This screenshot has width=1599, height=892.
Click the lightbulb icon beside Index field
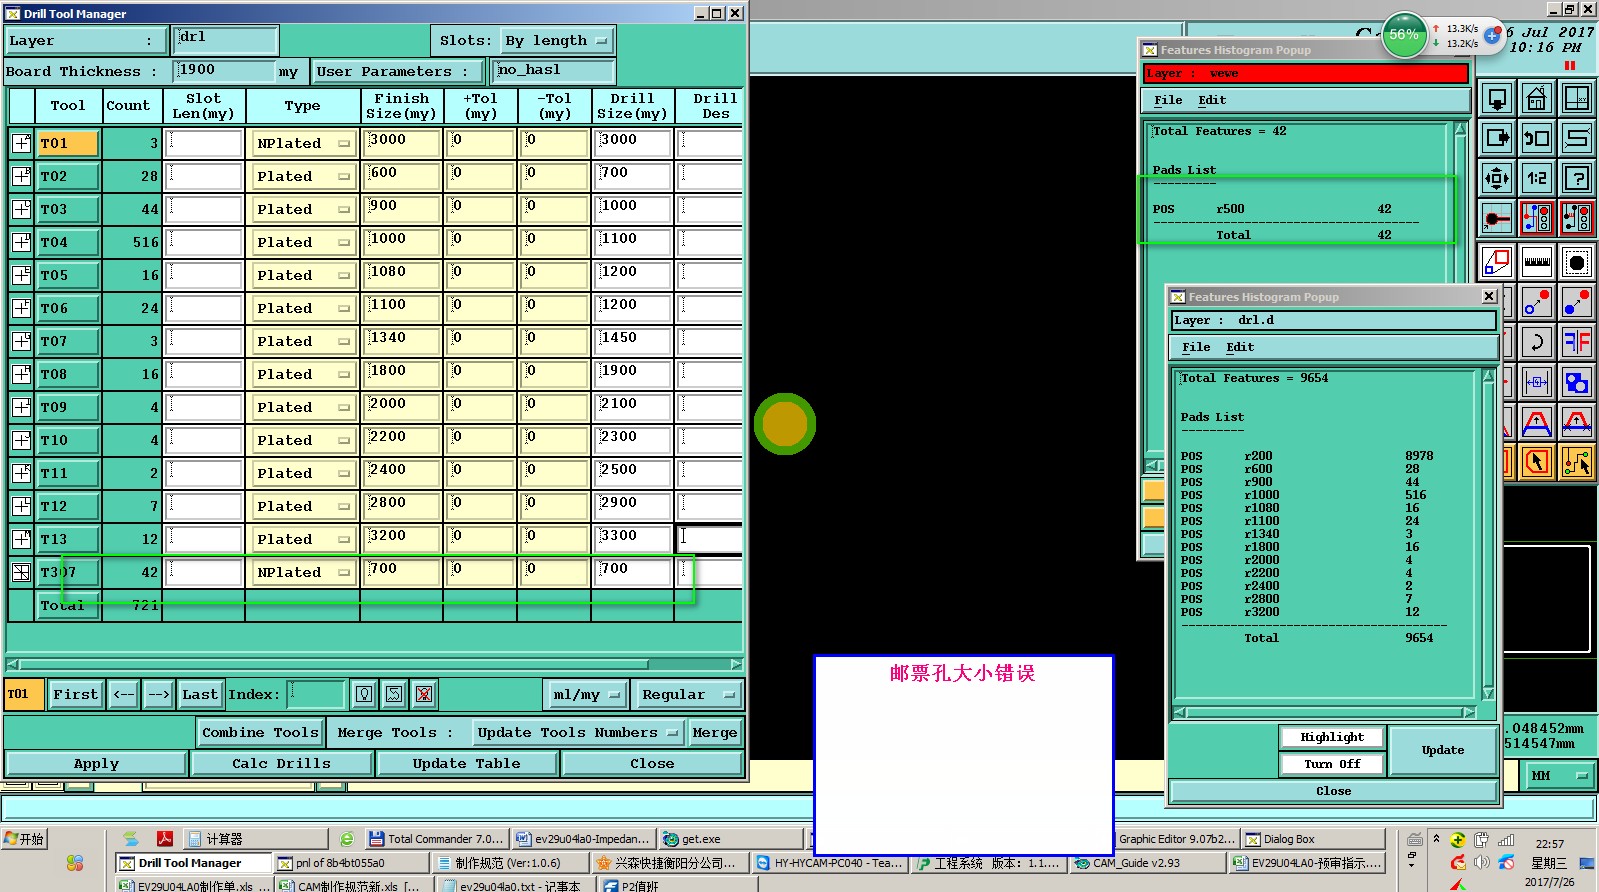tap(364, 694)
